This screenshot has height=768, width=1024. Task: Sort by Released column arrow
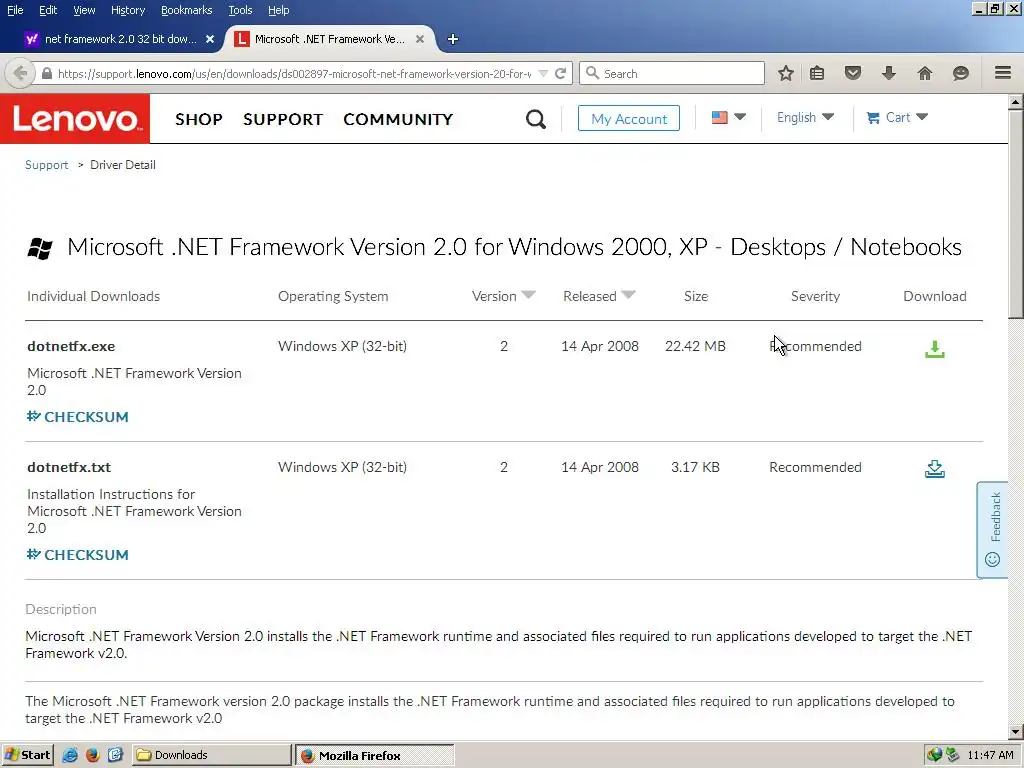[628, 295]
